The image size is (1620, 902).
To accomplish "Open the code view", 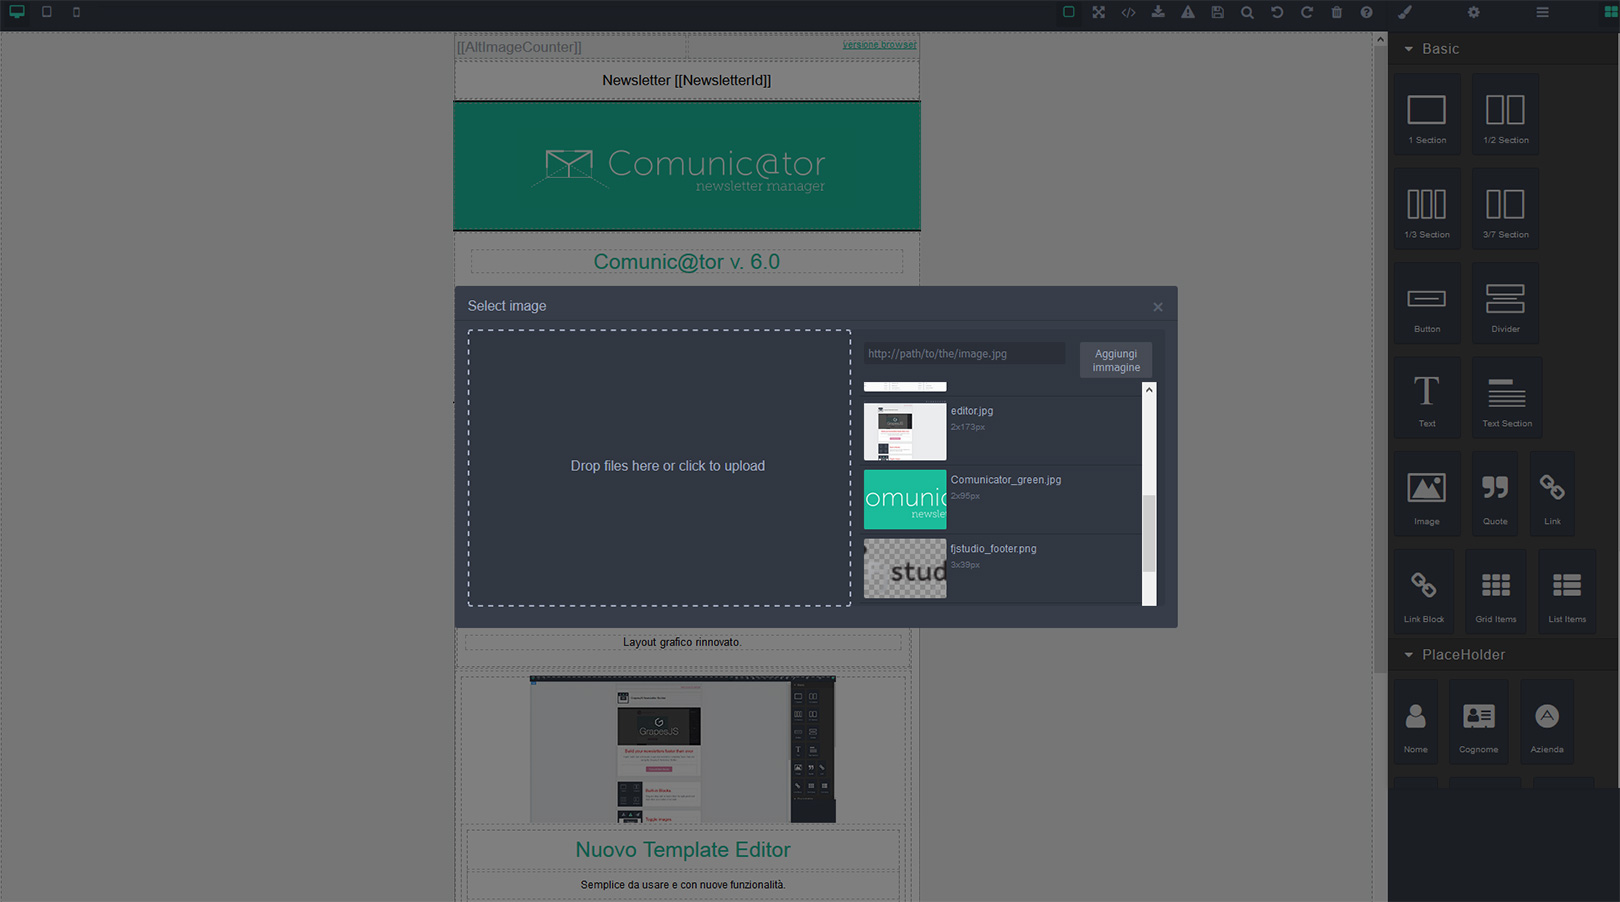I will (1128, 12).
